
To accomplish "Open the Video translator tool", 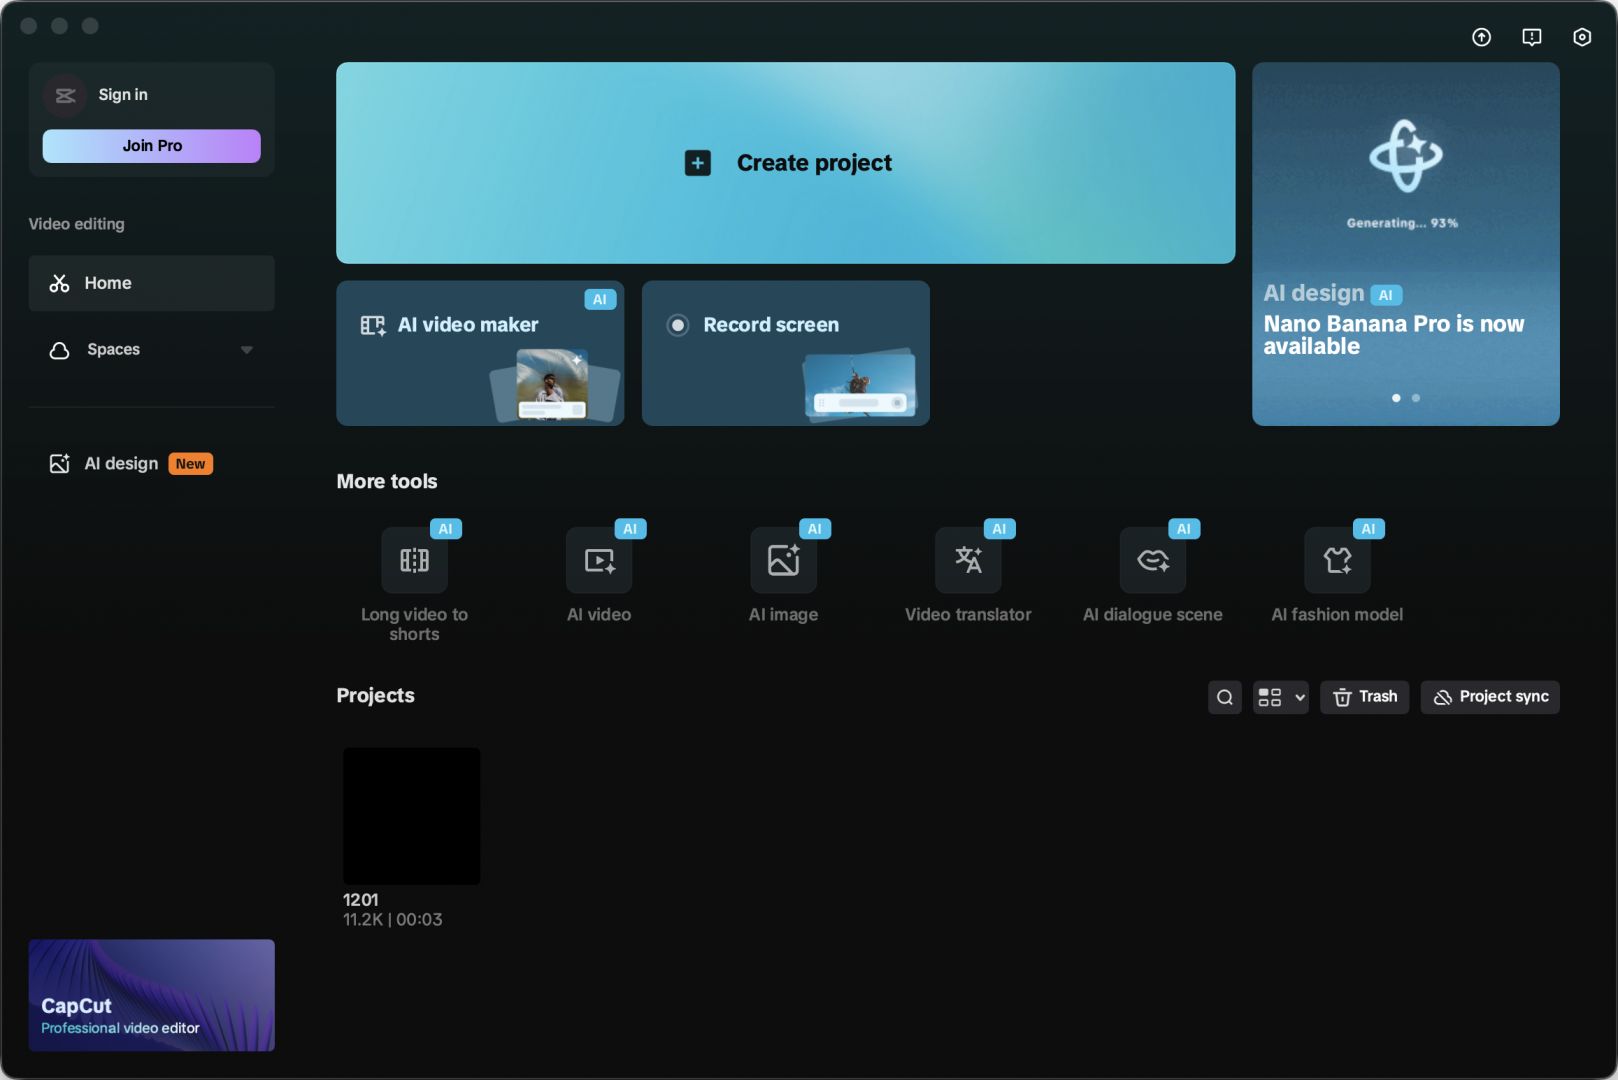I will pyautogui.click(x=967, y=561).
